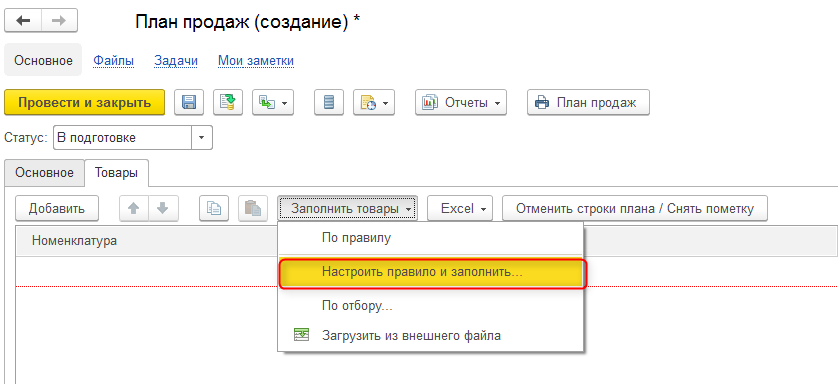This screenshot has height=384, width=838.
Task: Open the Файлы link
Action: [113, 61]
